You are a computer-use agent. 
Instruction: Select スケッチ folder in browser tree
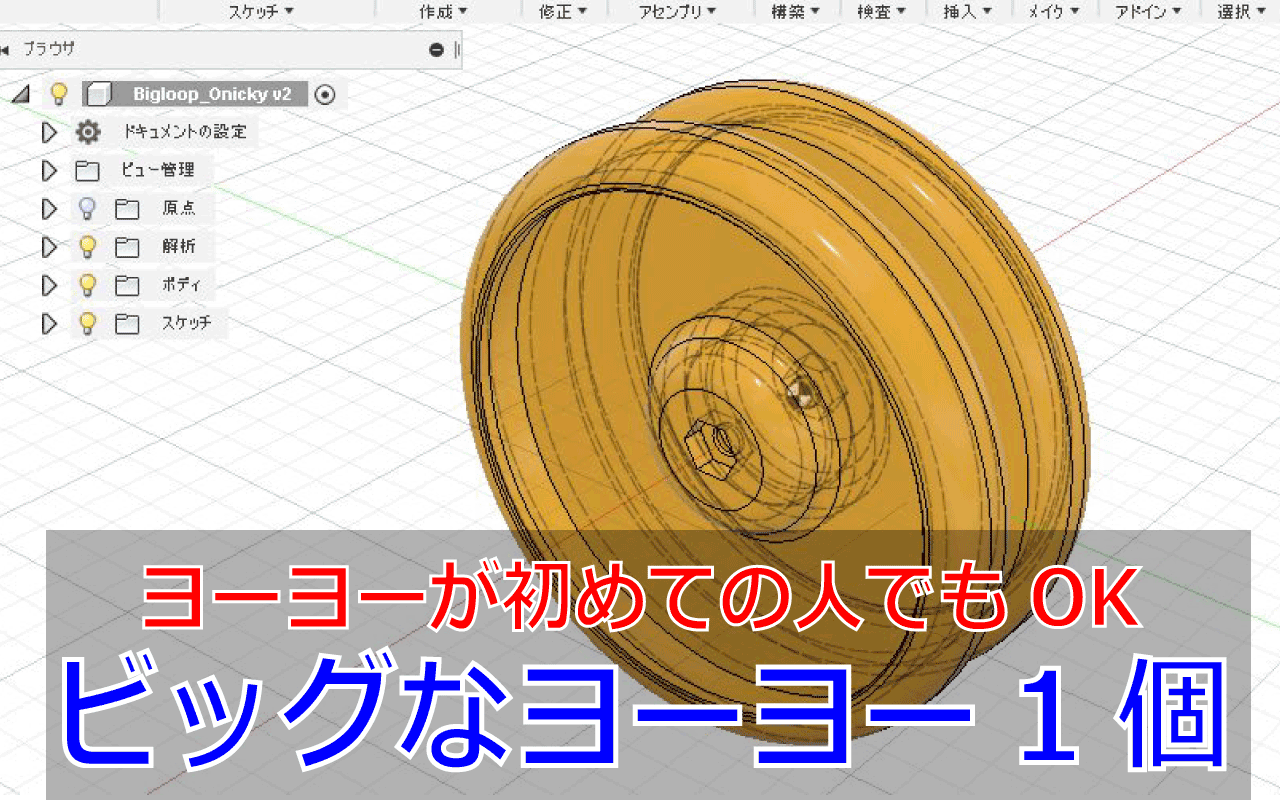[x=187, y=324]
